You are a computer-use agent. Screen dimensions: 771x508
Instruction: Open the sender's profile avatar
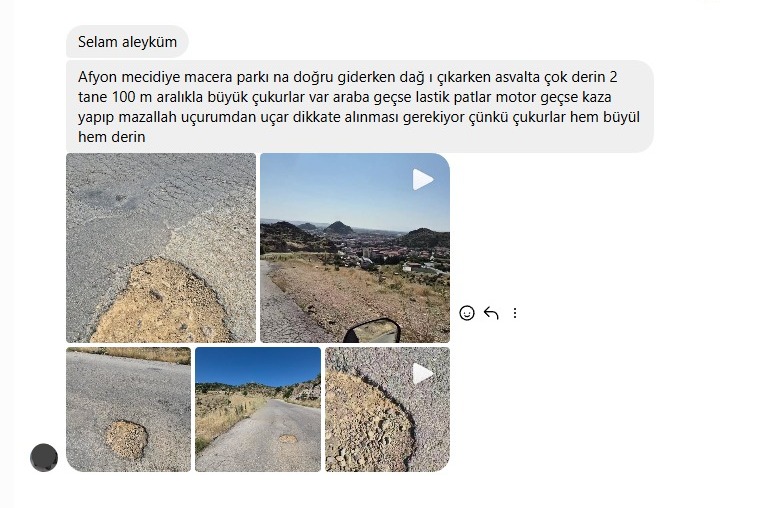(x=44, y=457)
